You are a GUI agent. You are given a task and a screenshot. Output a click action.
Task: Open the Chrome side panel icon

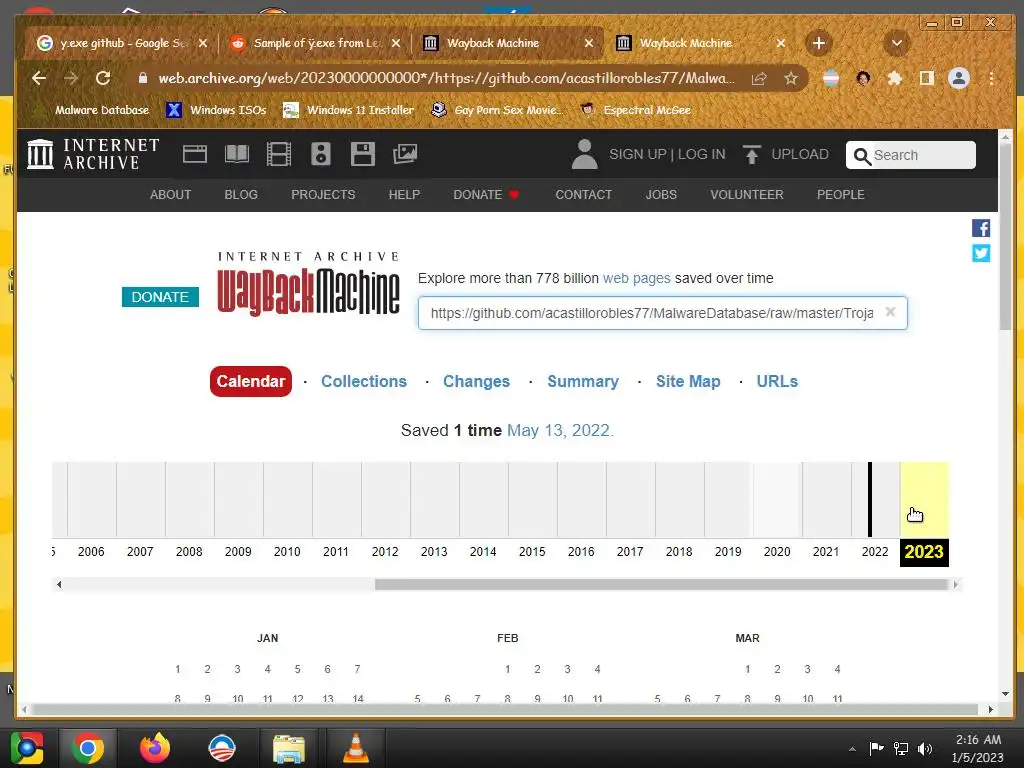pos(927,78)
